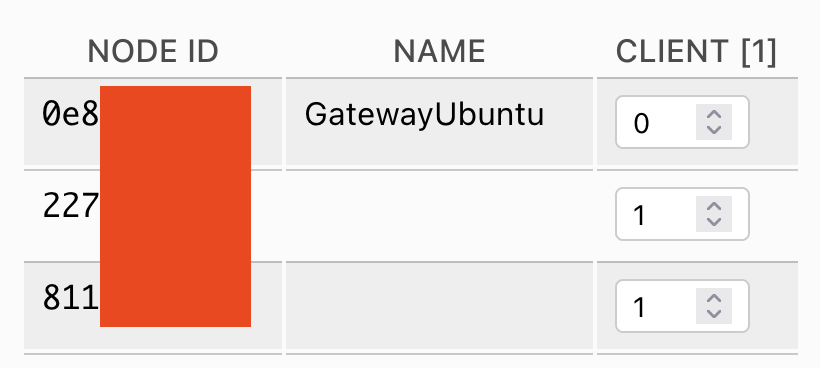Increment client value for node 811

pyautogui.click(x=714, y=299)
